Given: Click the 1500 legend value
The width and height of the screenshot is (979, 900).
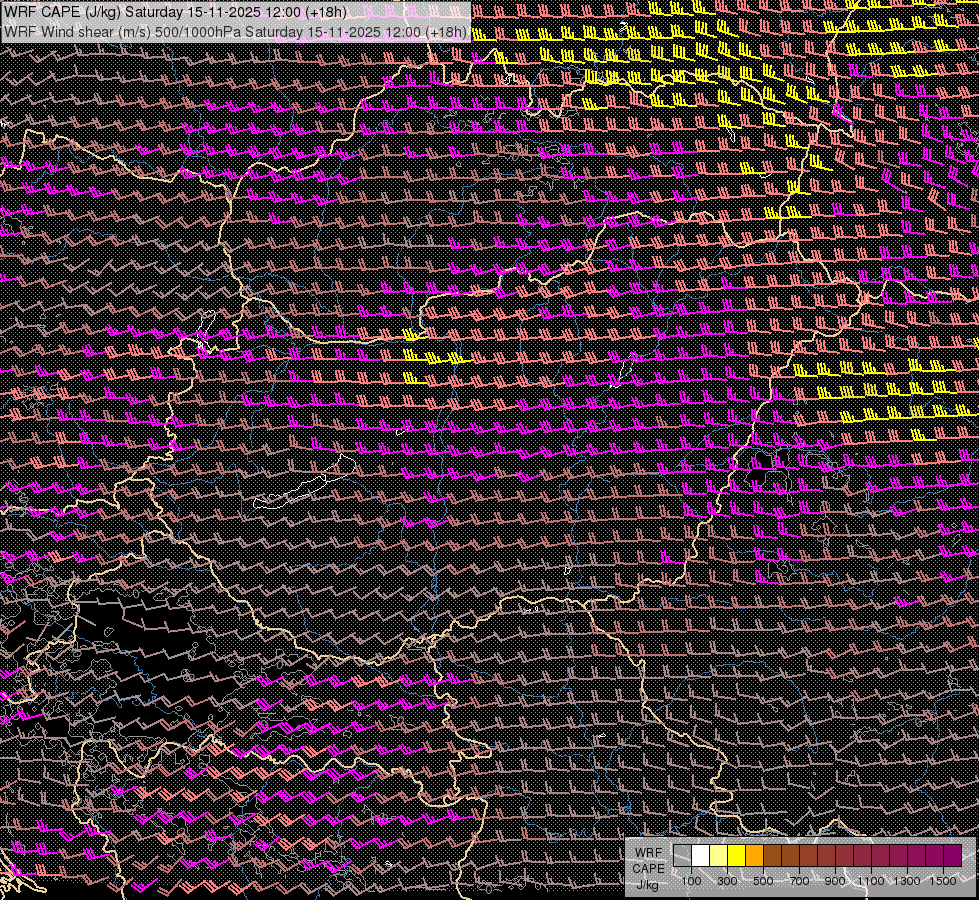Looking at the screenshot, I should point(943,881).
